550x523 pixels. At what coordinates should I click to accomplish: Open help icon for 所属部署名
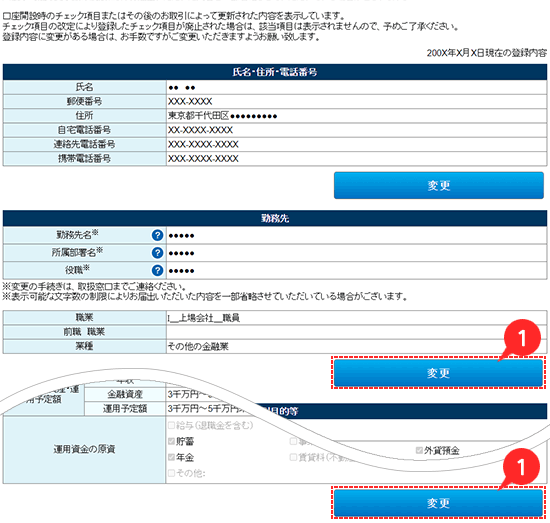click(x=157, y=253)
